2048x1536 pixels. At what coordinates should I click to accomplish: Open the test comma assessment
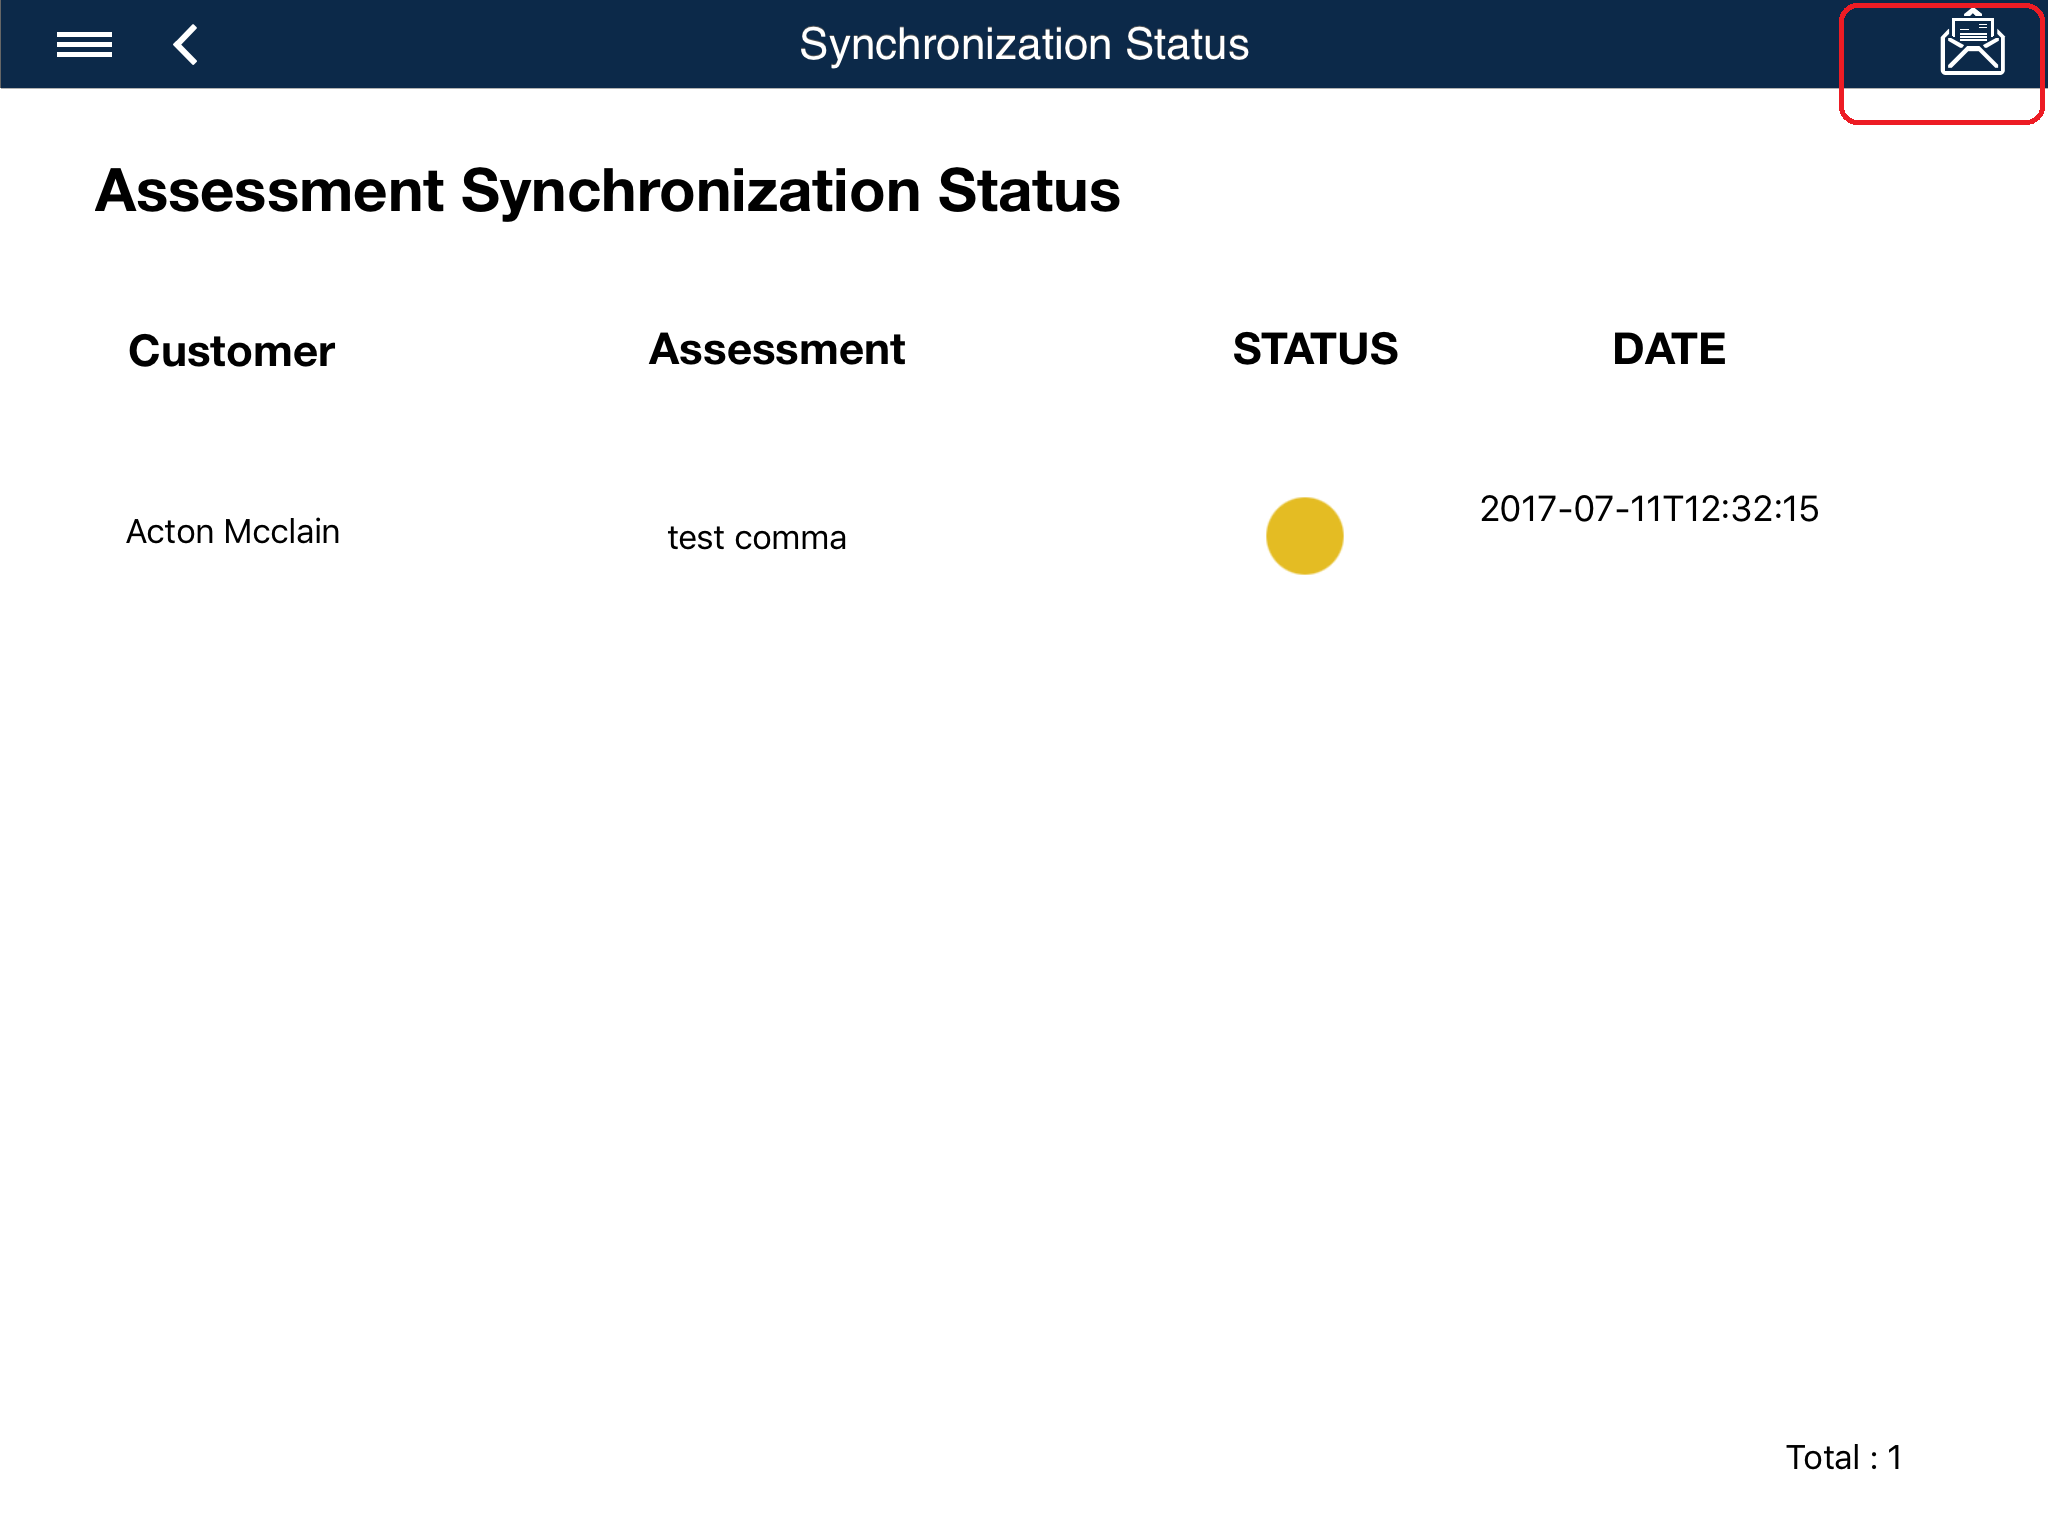pyautogui.click(x=757, y=538)
